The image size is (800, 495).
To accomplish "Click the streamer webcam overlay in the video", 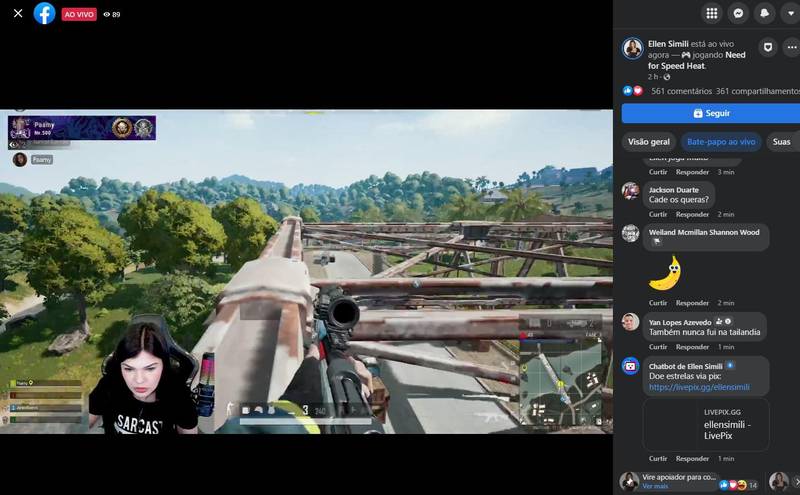I will coord(145,375).
